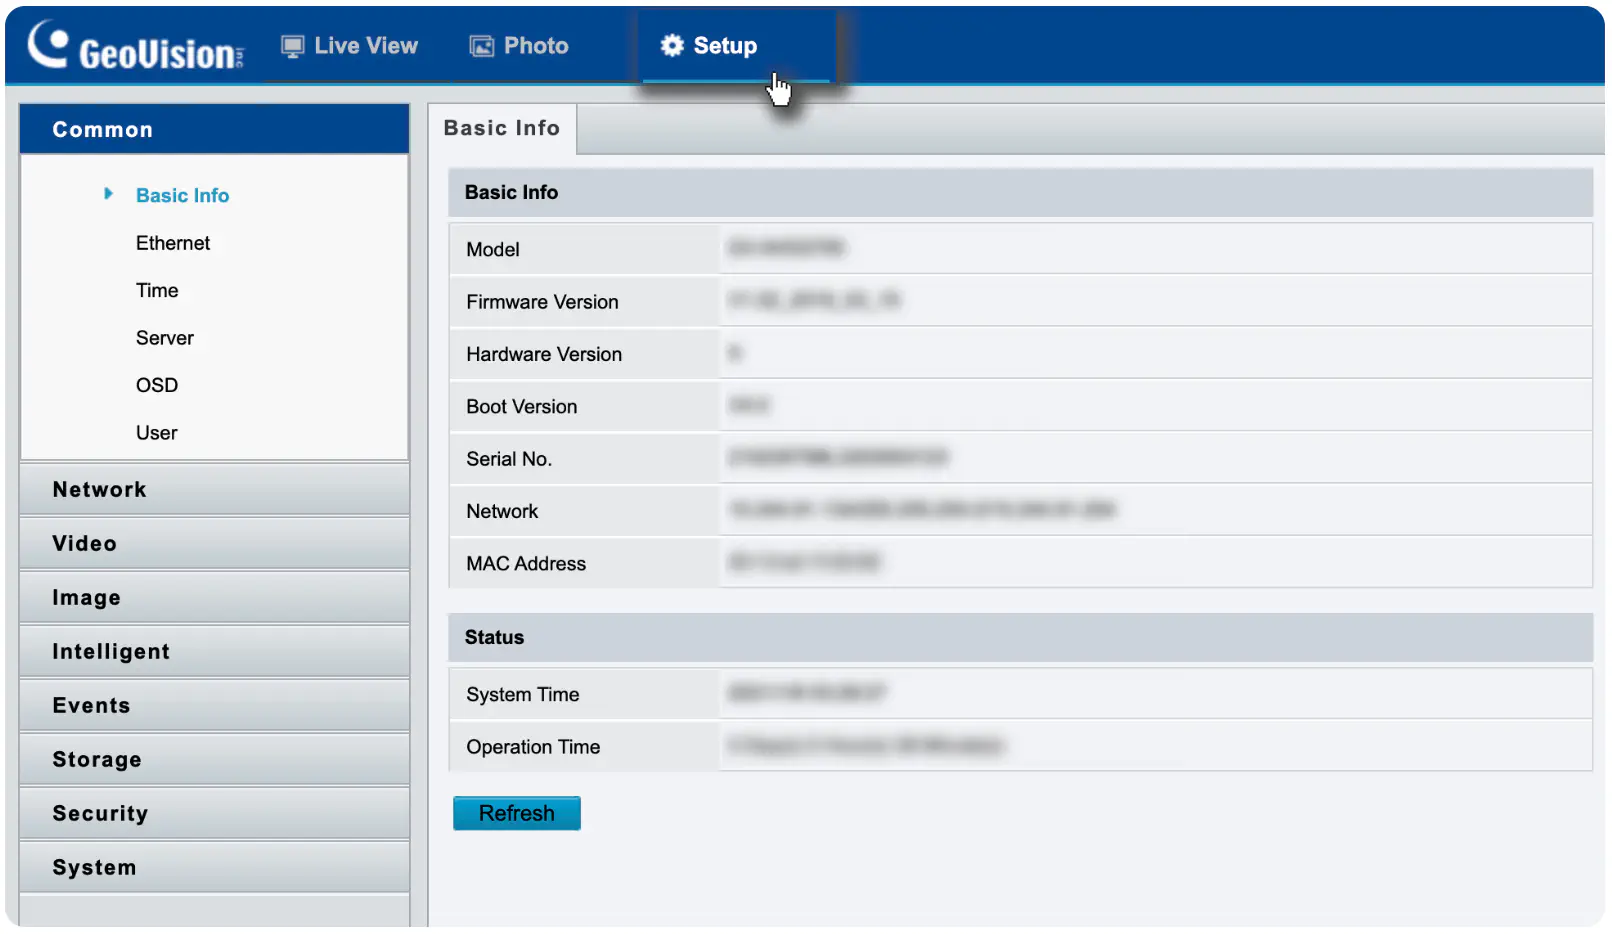Screen dimensions: 1612x934
Task: Click the blurred Serial No. value
Action: click(838, 458)
